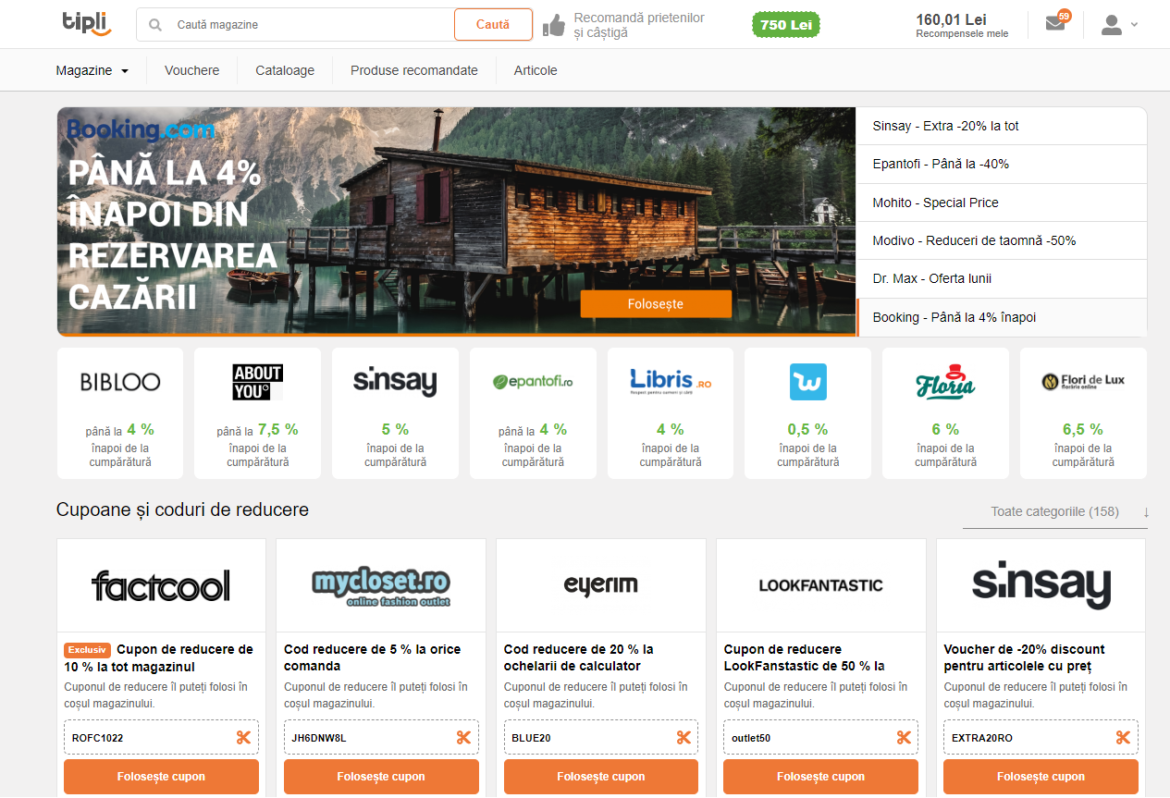Open Cod reducere de 5 % title
This screenshot has height=798, width=1170.
pyautogui.click(x=372, y=658)
